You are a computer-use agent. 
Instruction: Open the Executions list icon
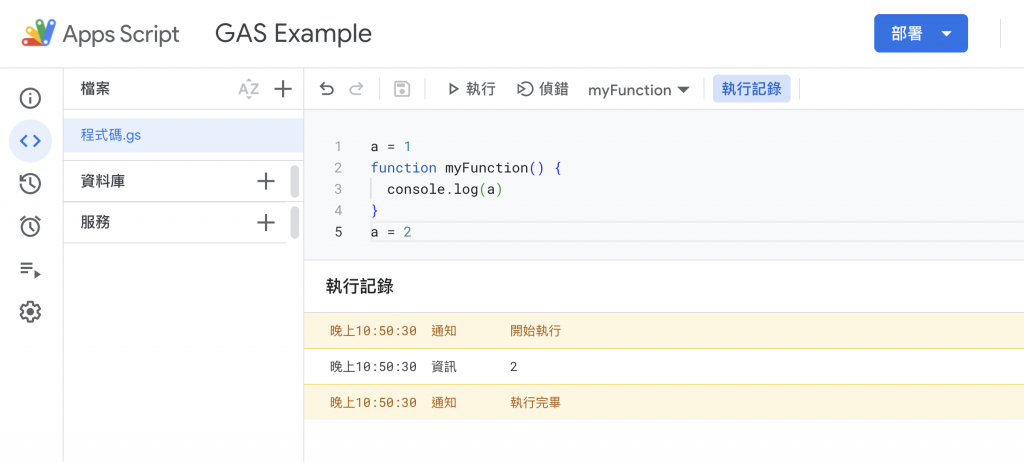click(x=30, y=269)
